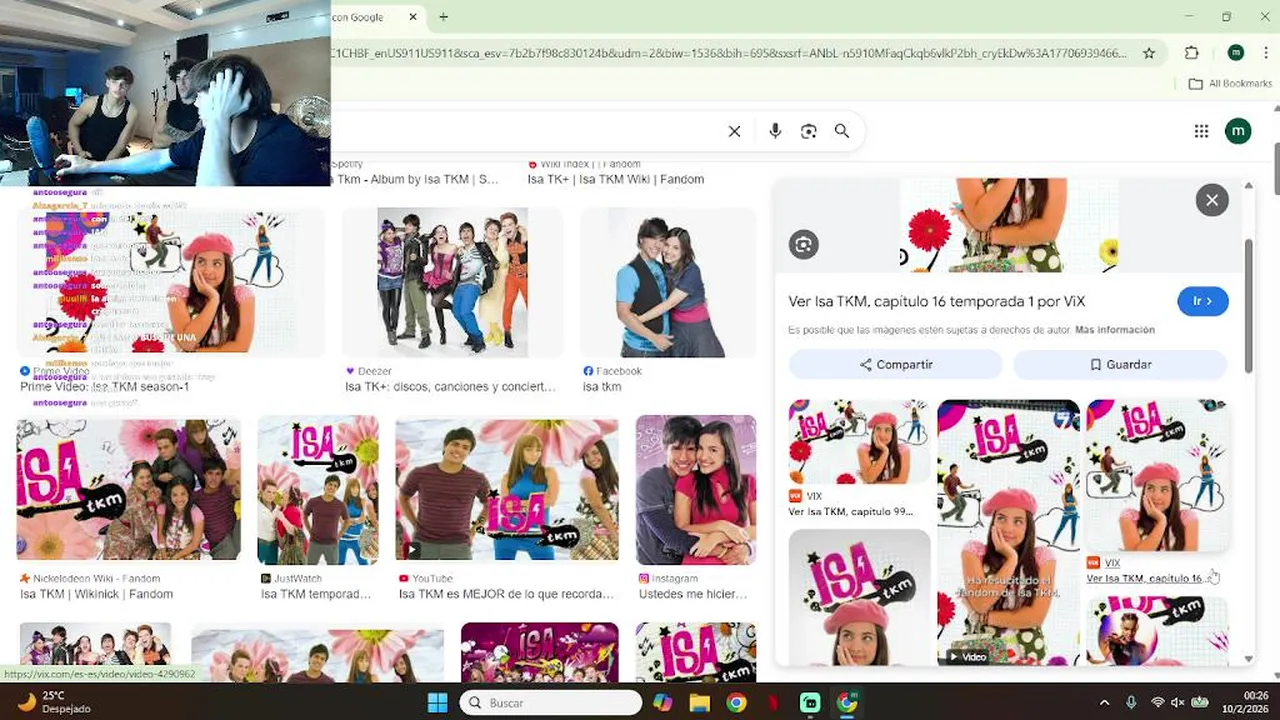
Task: Open Chrome three-dot menu
Action: (1266, 53)
